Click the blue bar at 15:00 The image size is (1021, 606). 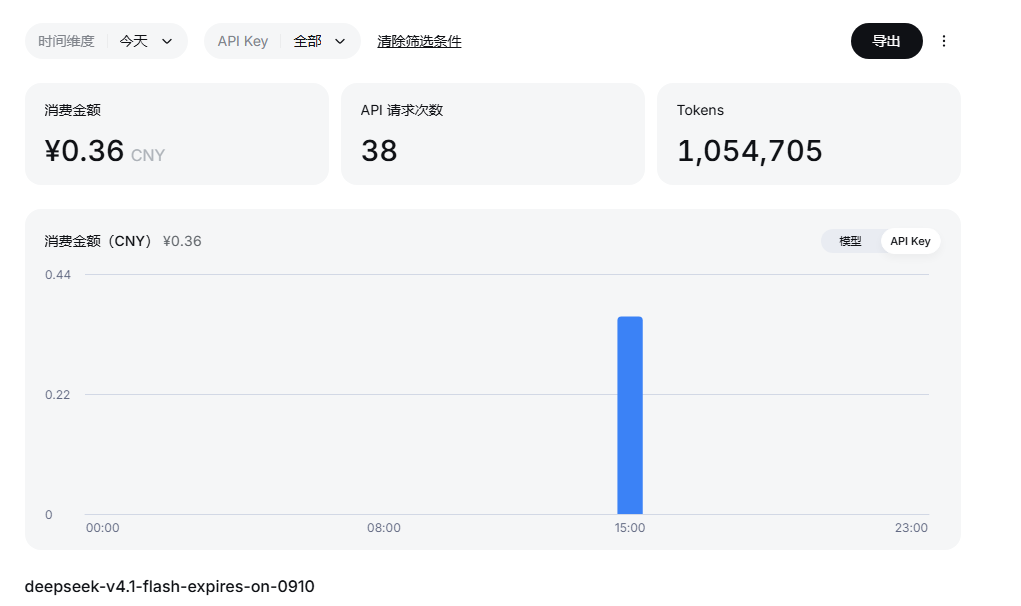click(630, 415)
